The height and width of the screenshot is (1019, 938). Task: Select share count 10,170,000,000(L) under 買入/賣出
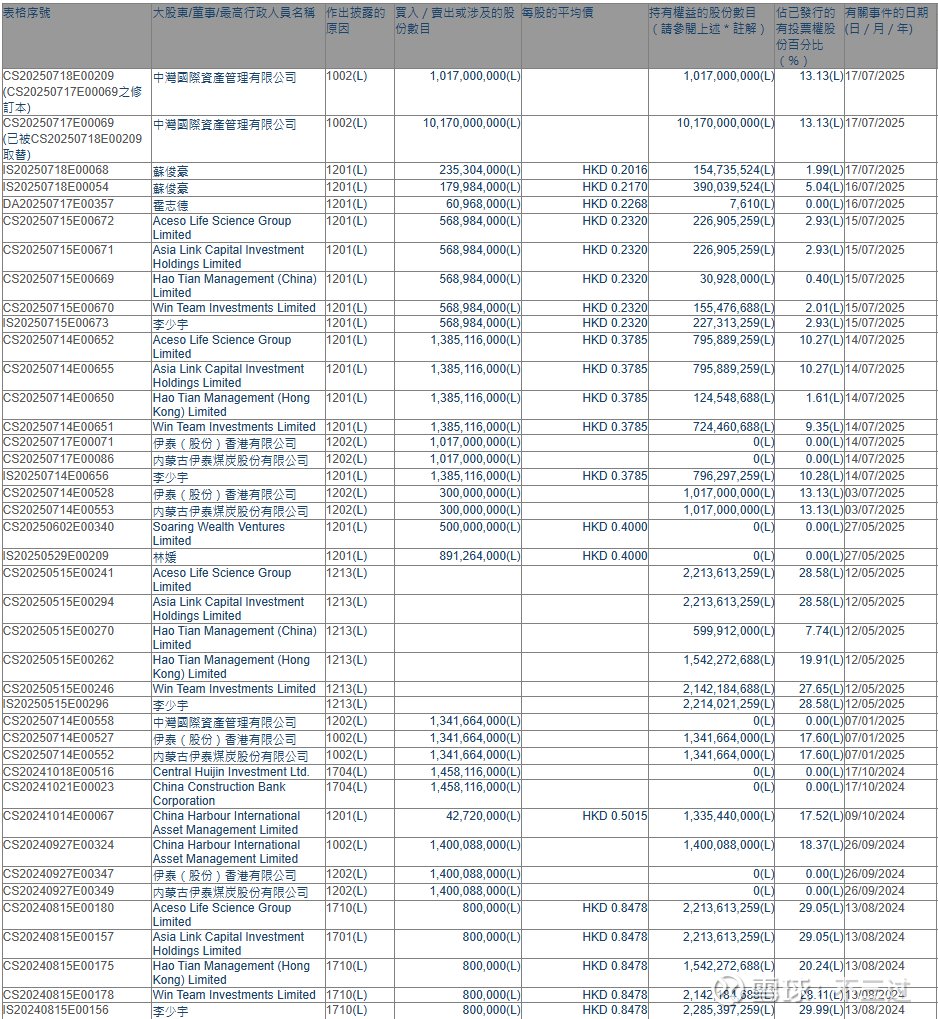coord(471,123)
